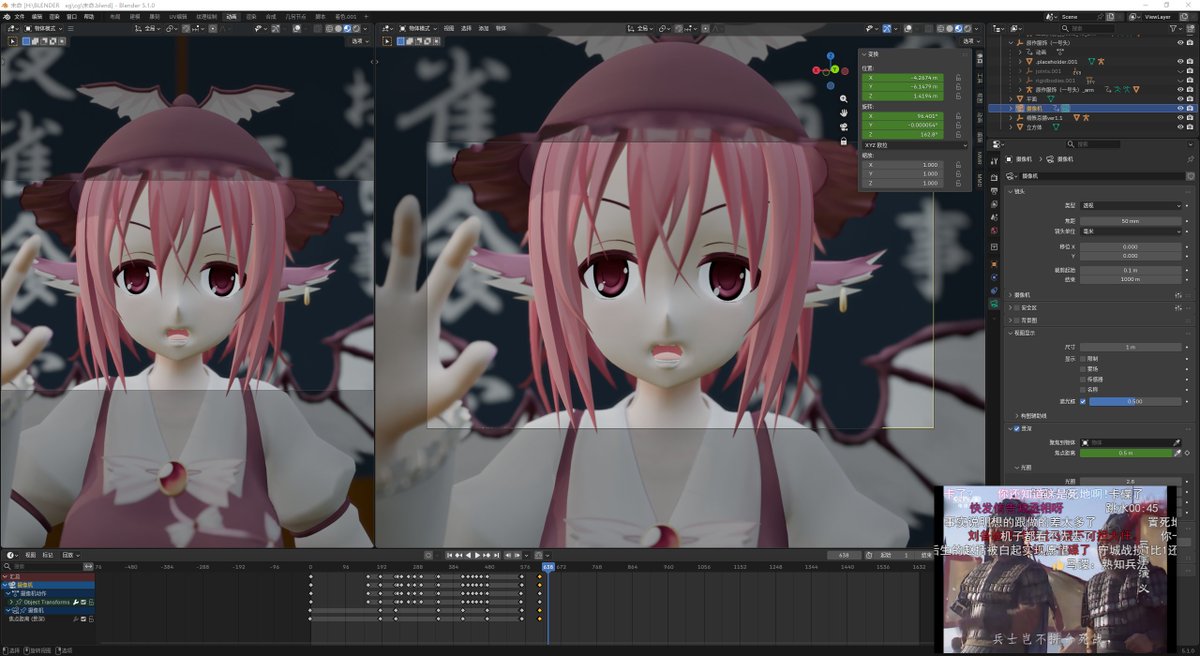Switch to the Scripting workspace tab
This screenshot has width=1200, height=656.
320,17
